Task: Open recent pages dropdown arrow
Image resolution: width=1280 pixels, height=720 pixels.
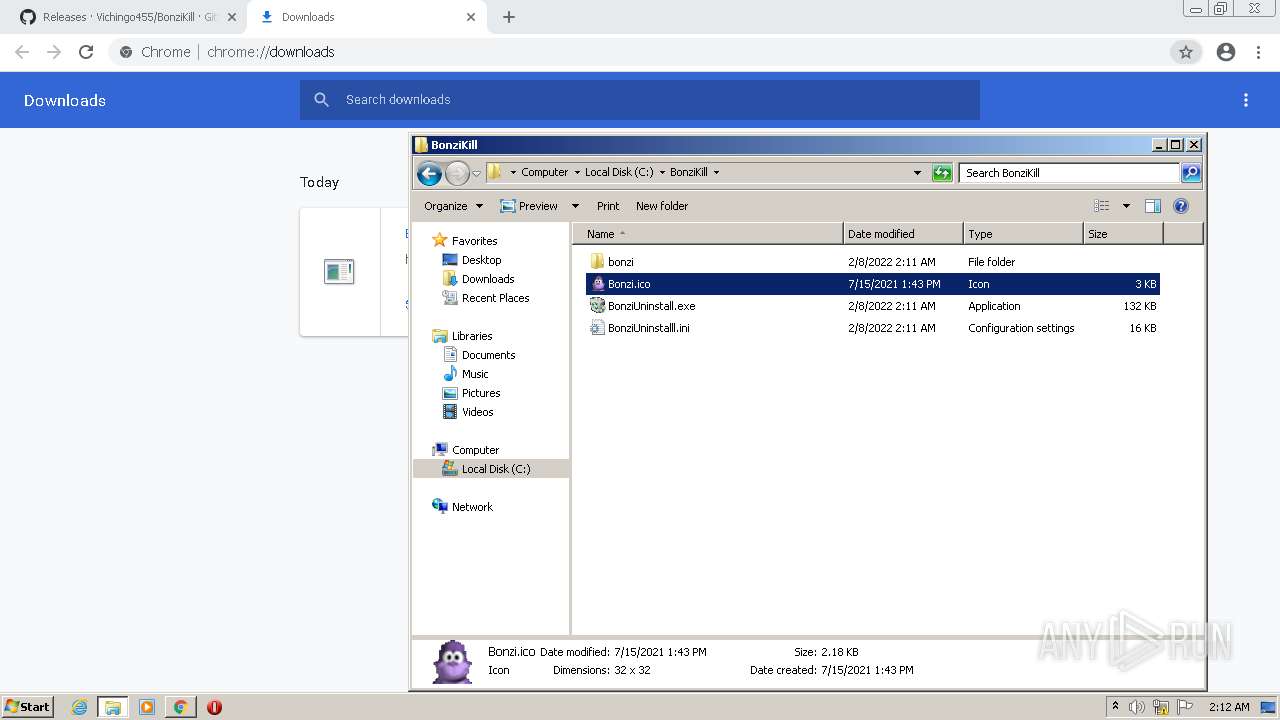Action: pyautogui.click(x=476, y=173)
